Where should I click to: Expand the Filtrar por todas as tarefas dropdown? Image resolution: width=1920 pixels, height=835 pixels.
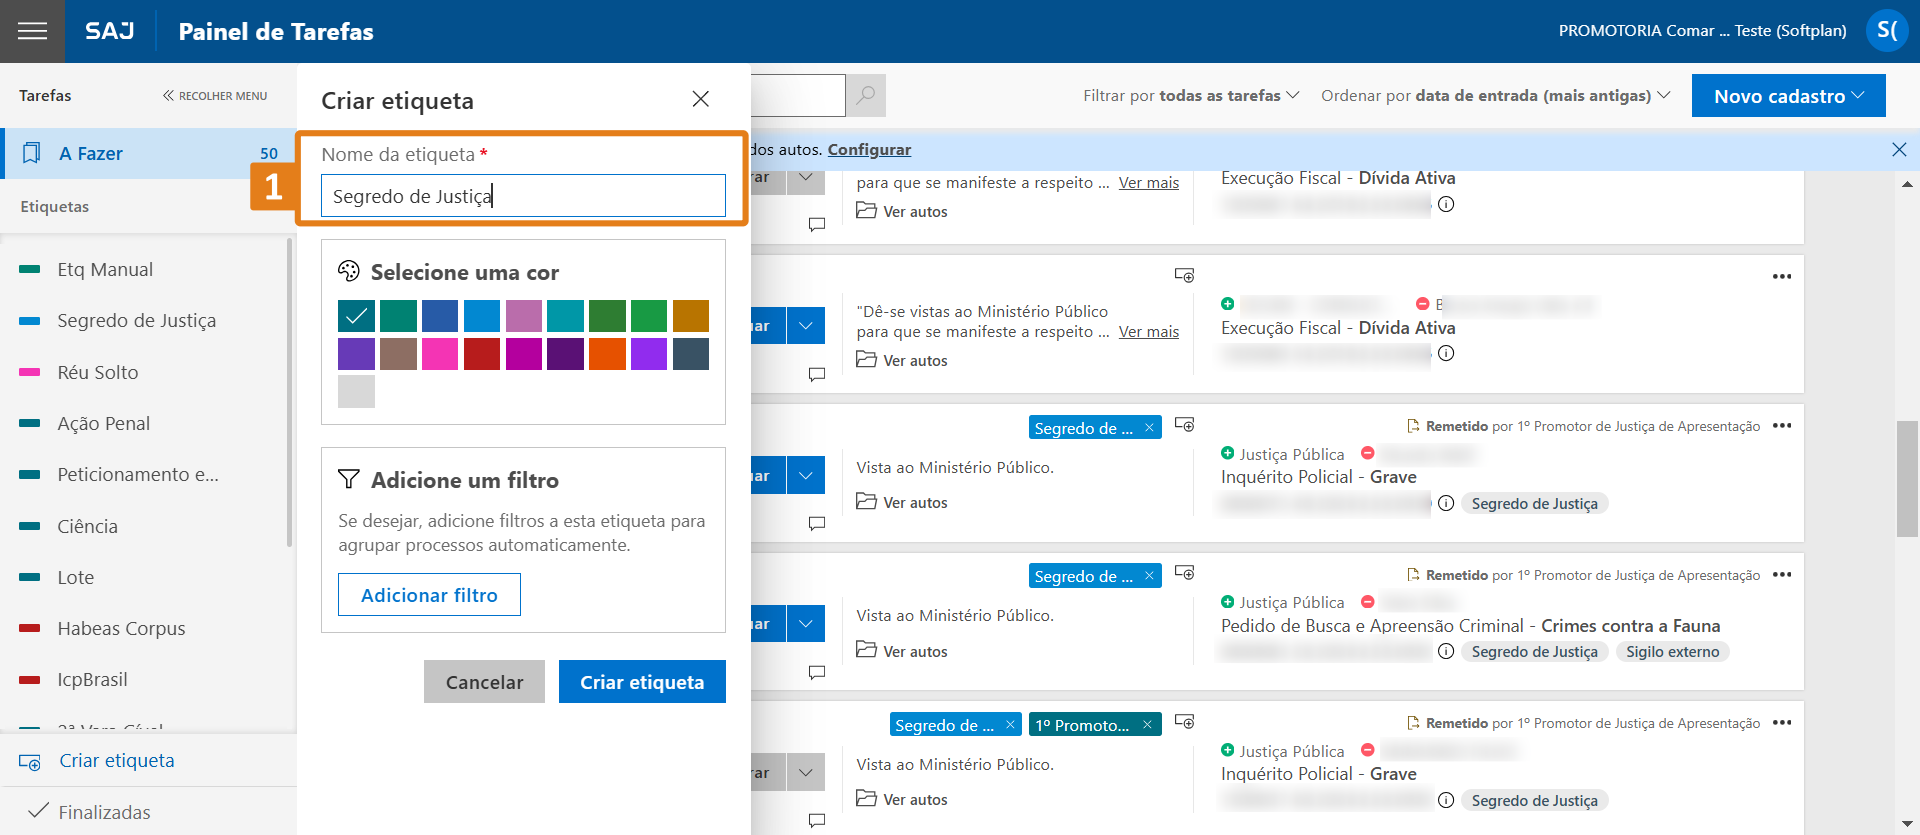click(x=1190, y=95)
